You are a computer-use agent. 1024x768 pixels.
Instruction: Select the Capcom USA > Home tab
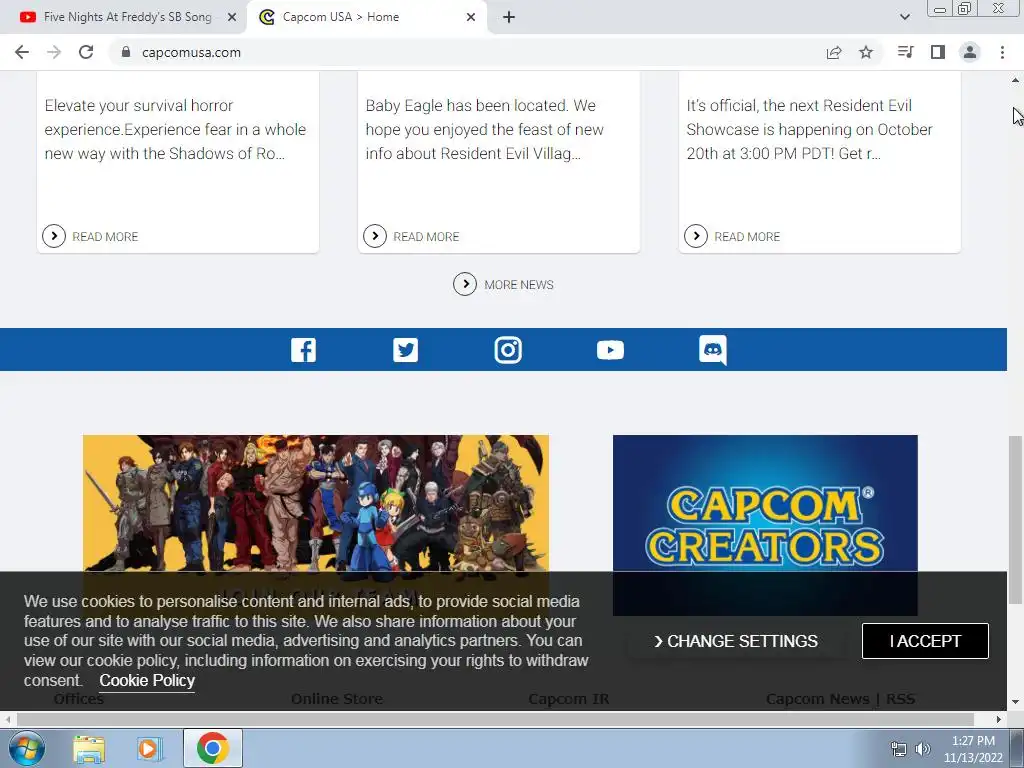coord(340,17)
